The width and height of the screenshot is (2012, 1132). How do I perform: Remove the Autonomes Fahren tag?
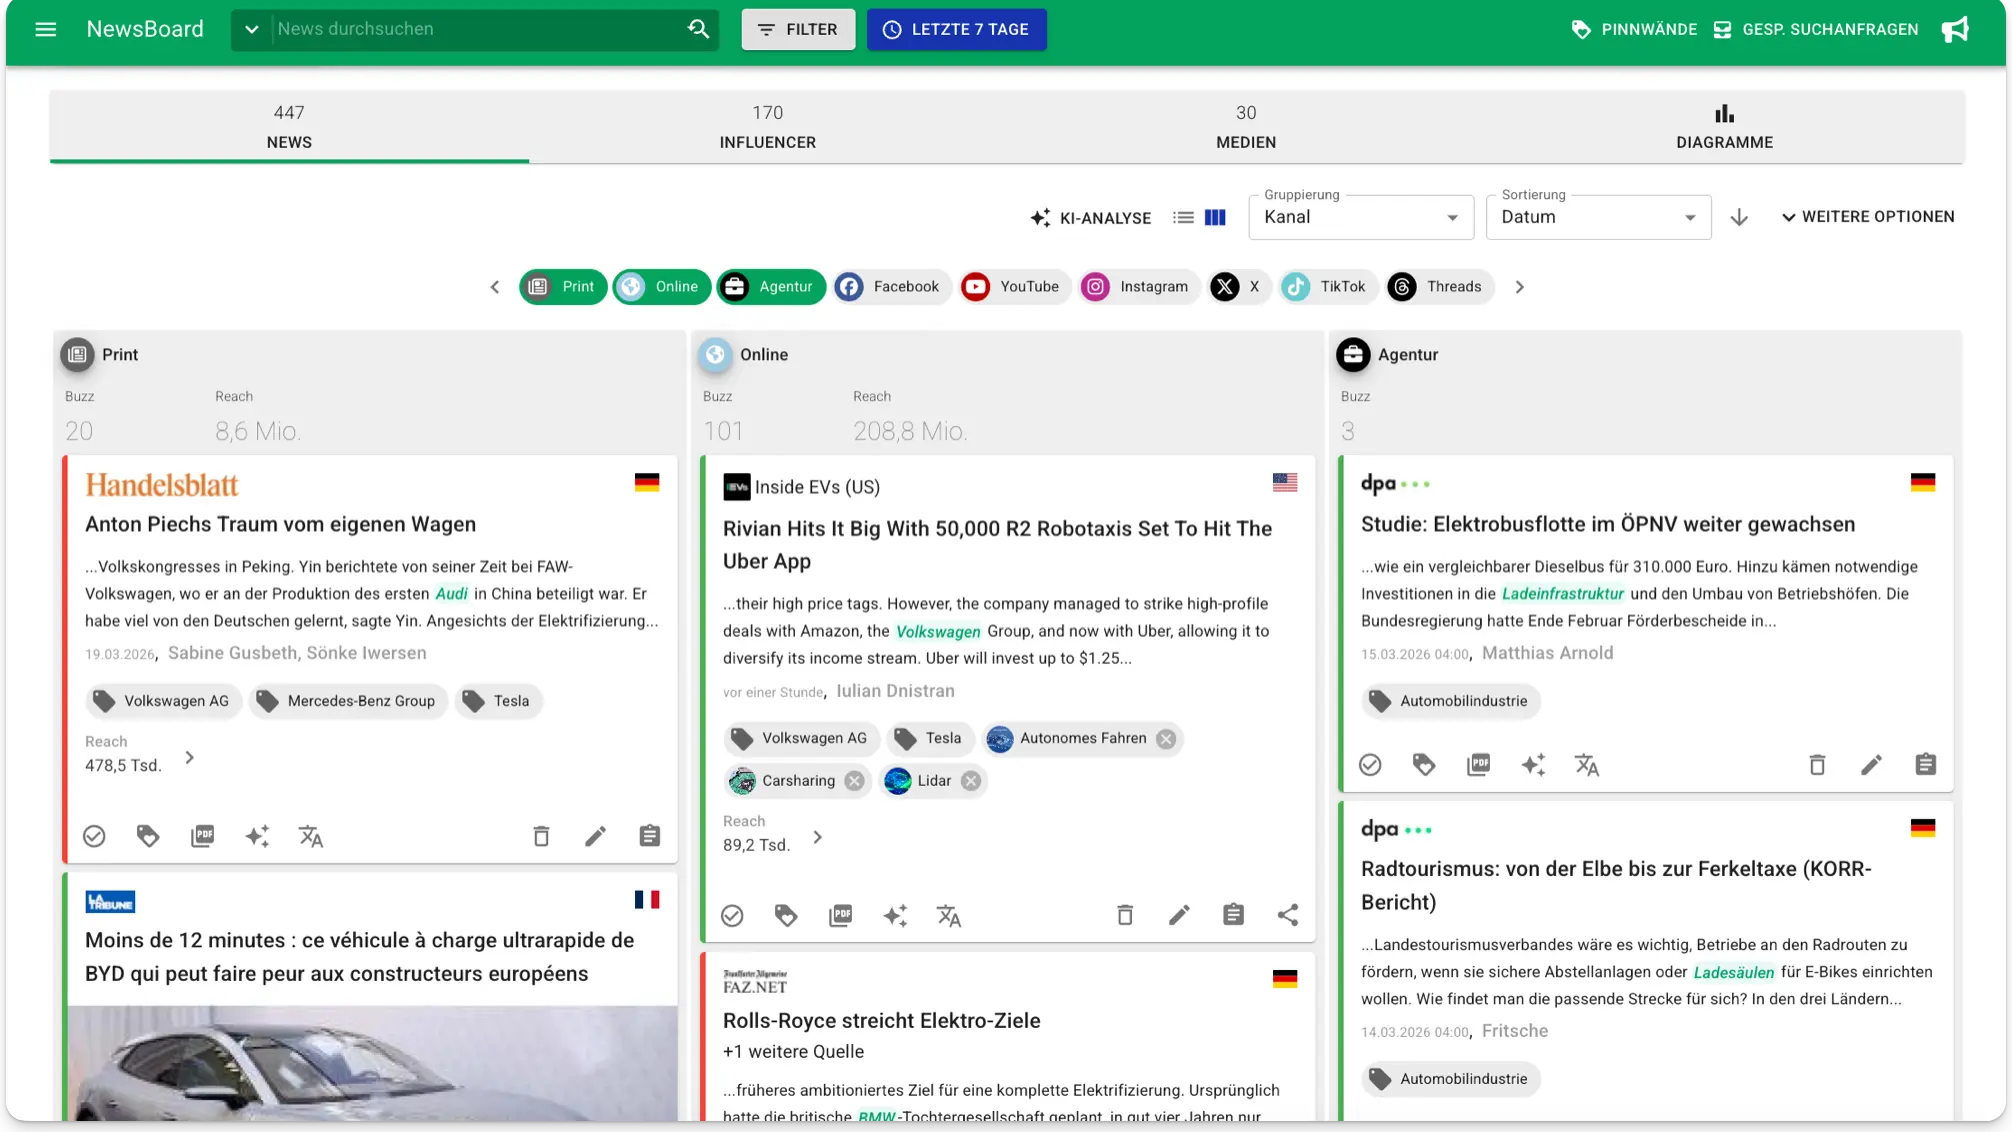(x=1166, y=739)
